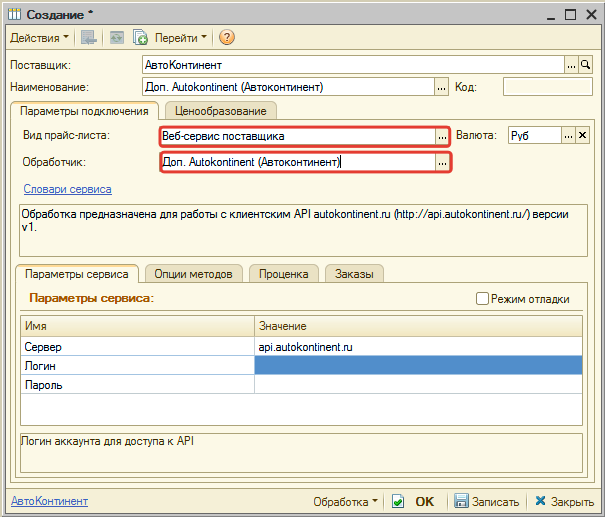Select the Сервер row name cell
This screenshot has width=605, height=517.
pyautogui.click(x=138, y=346)
